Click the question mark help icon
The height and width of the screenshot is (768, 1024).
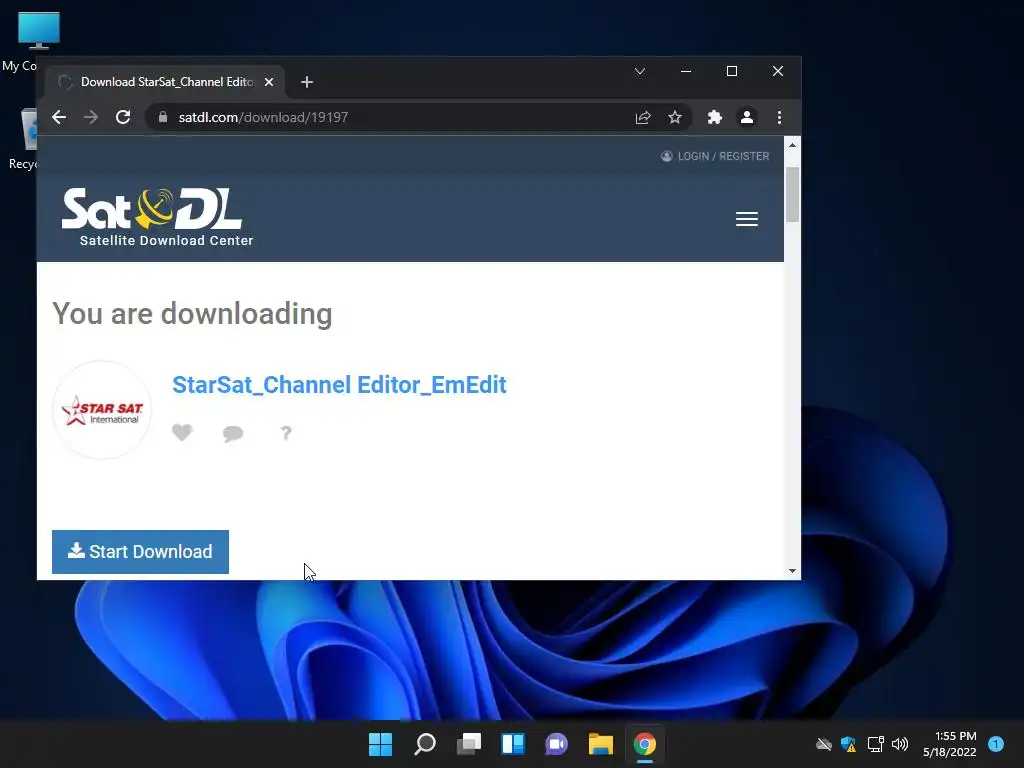tap(285, 433)
